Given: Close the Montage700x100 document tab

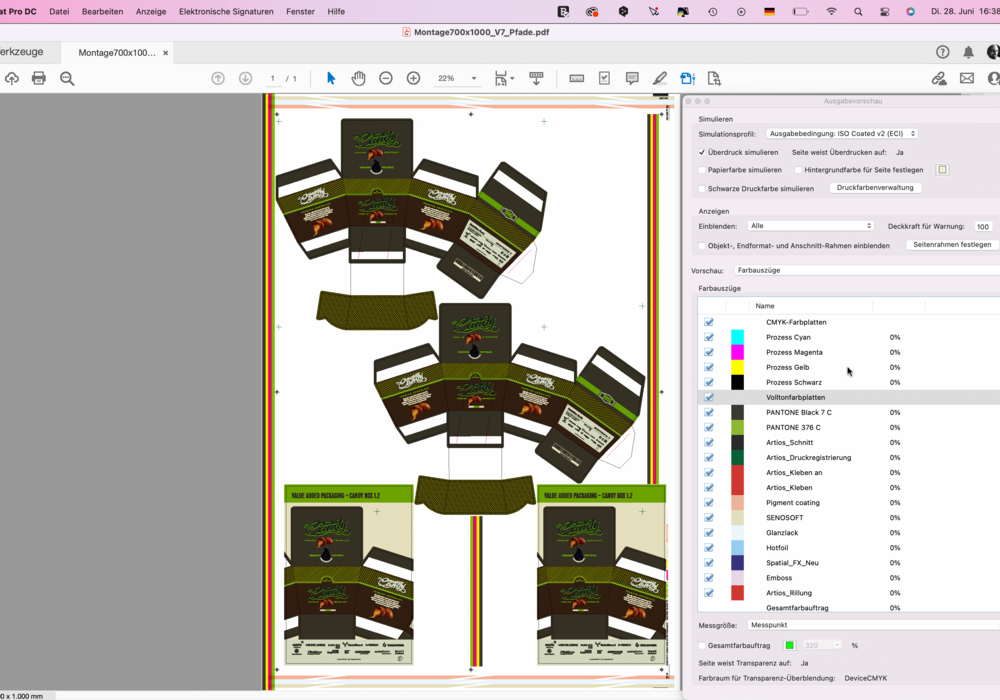Looking at the screenshot, I should (166, 53).
